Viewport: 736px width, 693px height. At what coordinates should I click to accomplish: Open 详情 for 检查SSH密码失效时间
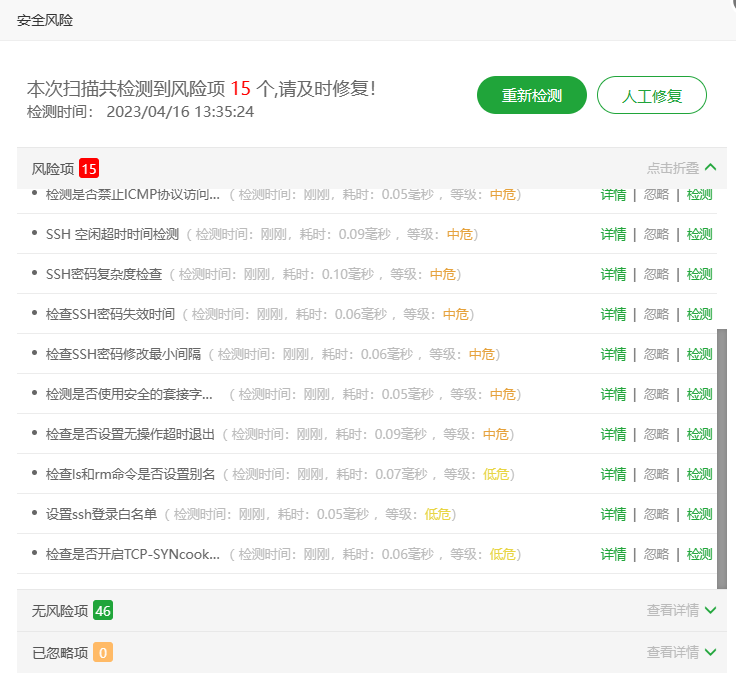coord(613,314)
